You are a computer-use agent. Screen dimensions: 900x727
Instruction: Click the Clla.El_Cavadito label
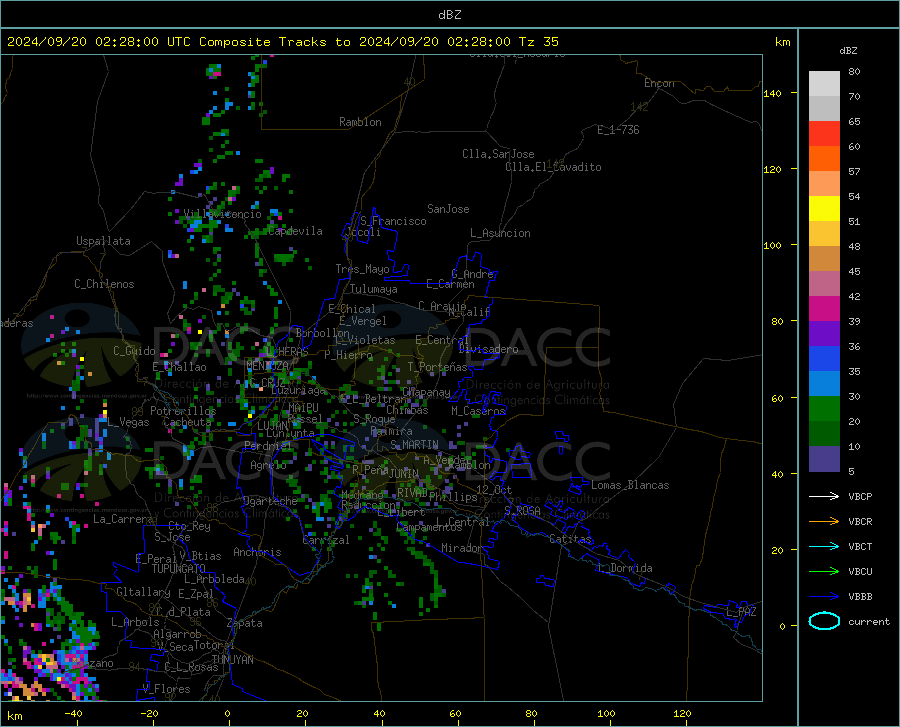pyautogui.click(x=553, y=167)
